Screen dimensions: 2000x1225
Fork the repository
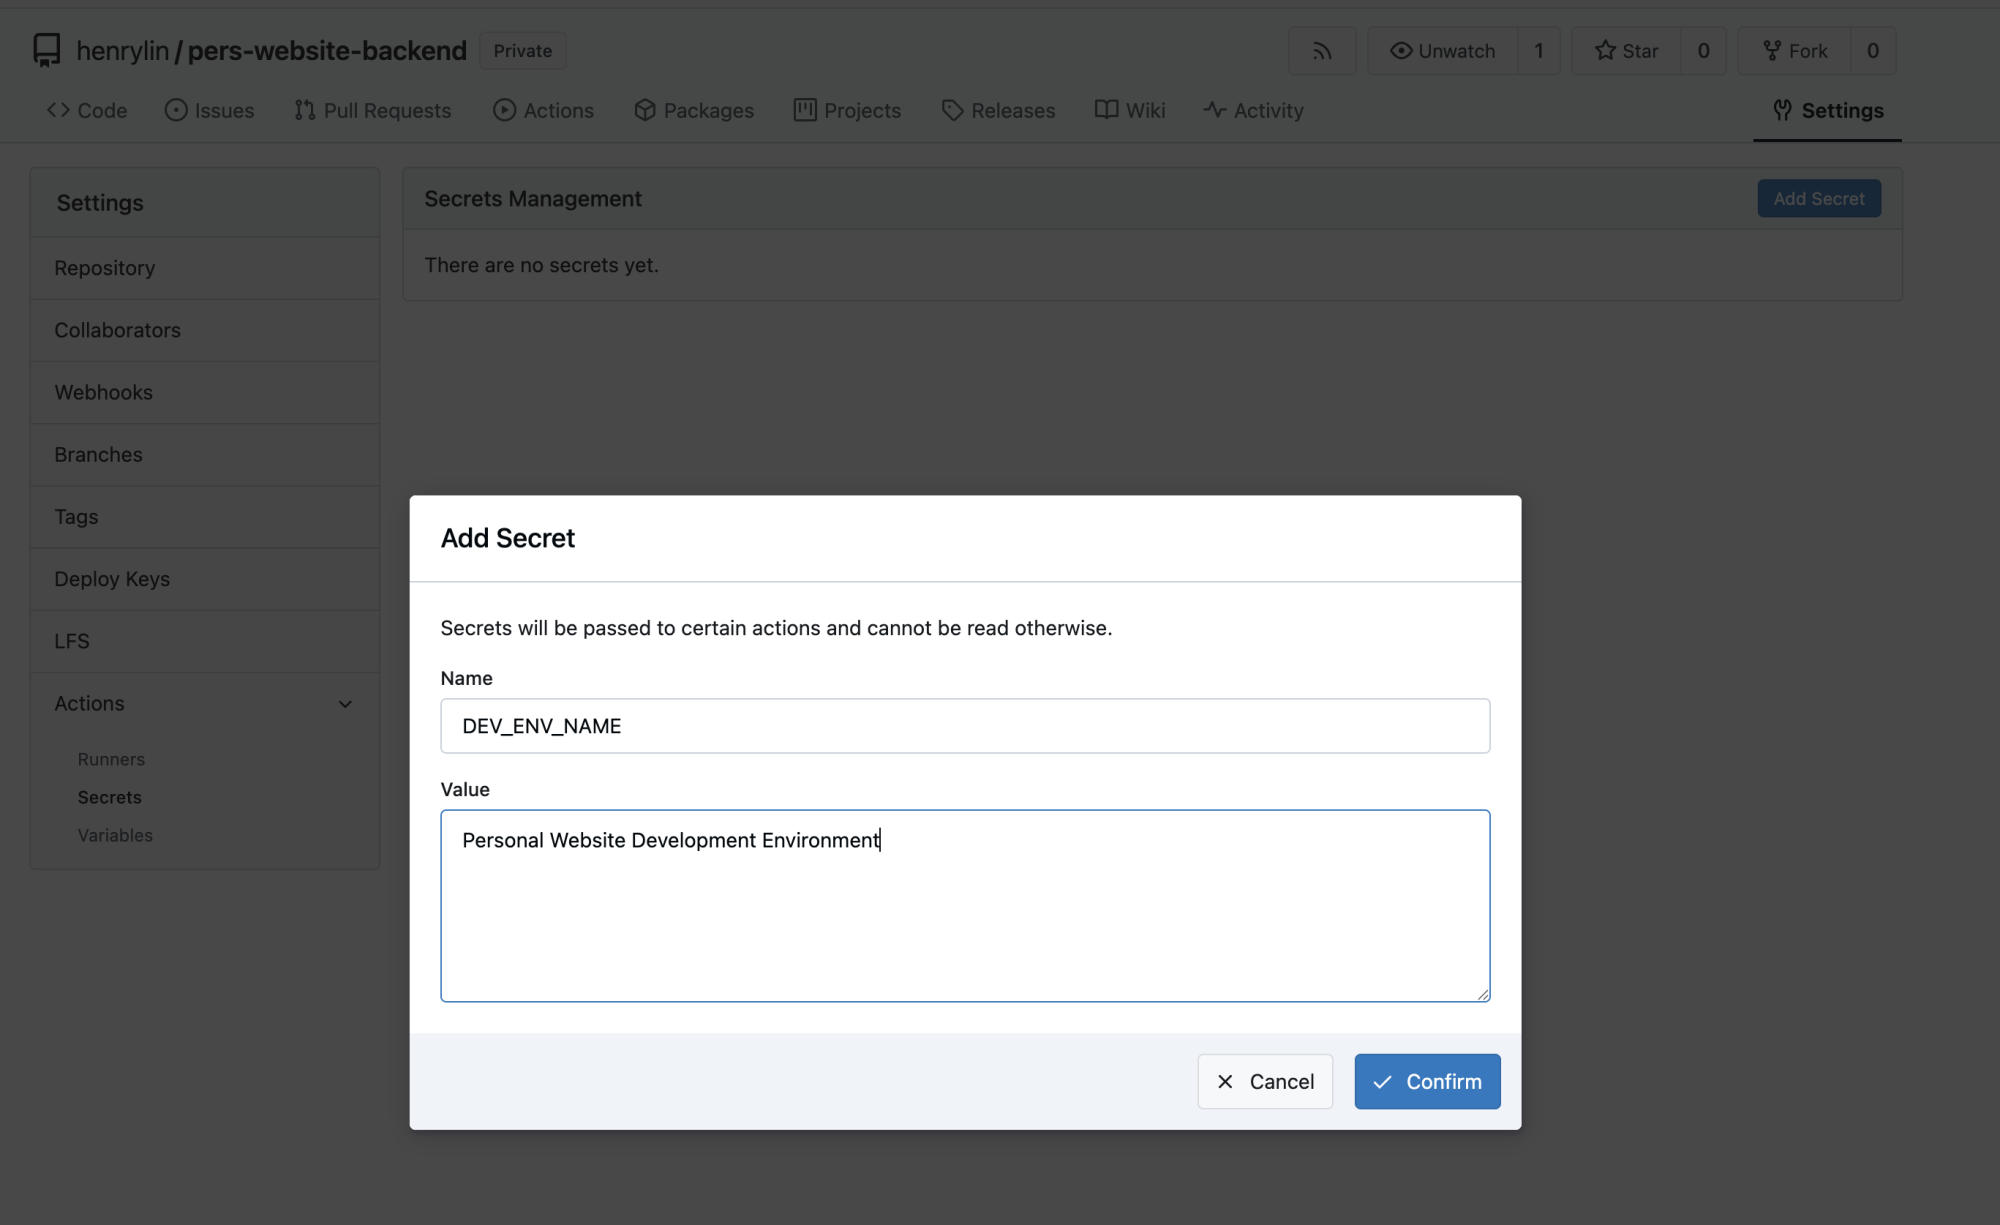click(1794, 51)
